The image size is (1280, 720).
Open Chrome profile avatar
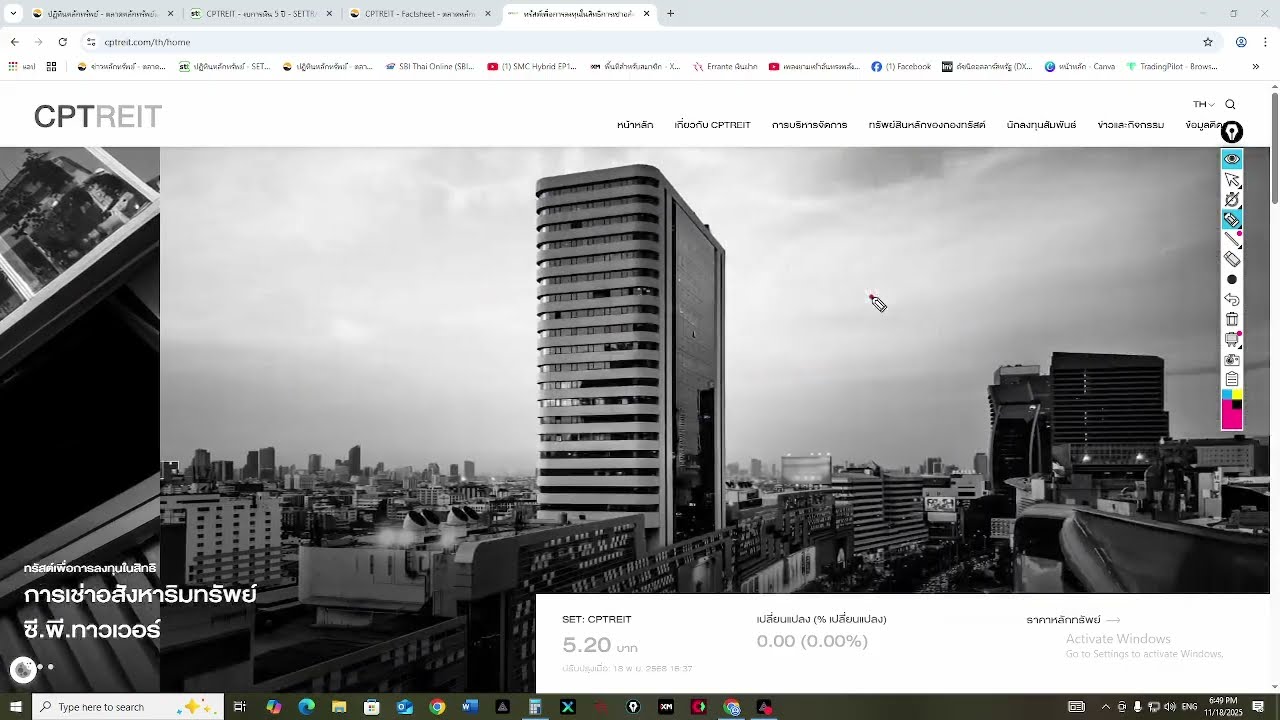point(1241,42)
